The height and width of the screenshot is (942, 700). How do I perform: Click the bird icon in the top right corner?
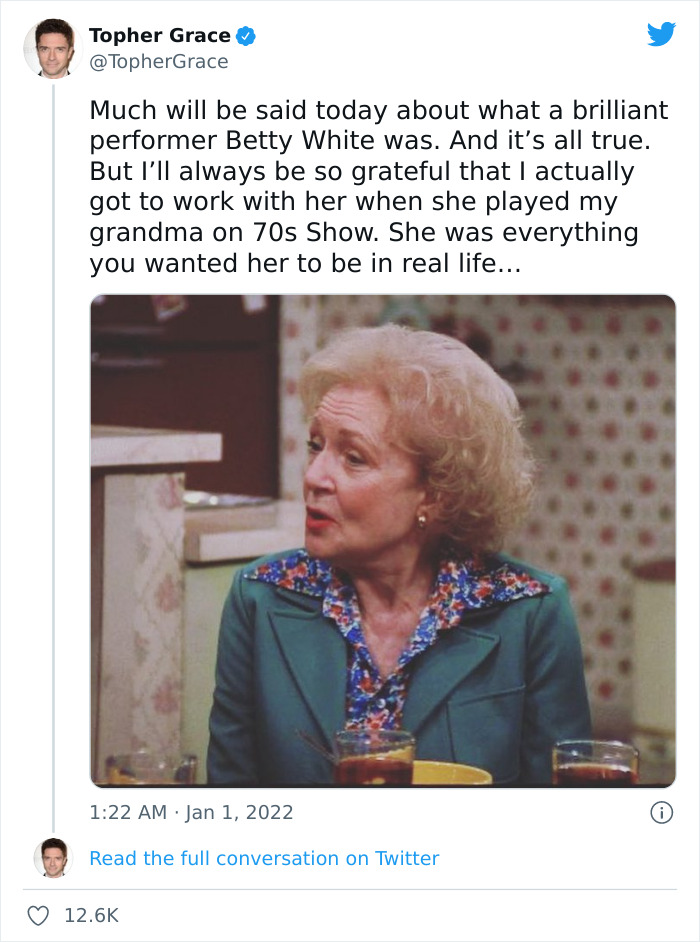point(660,35)
